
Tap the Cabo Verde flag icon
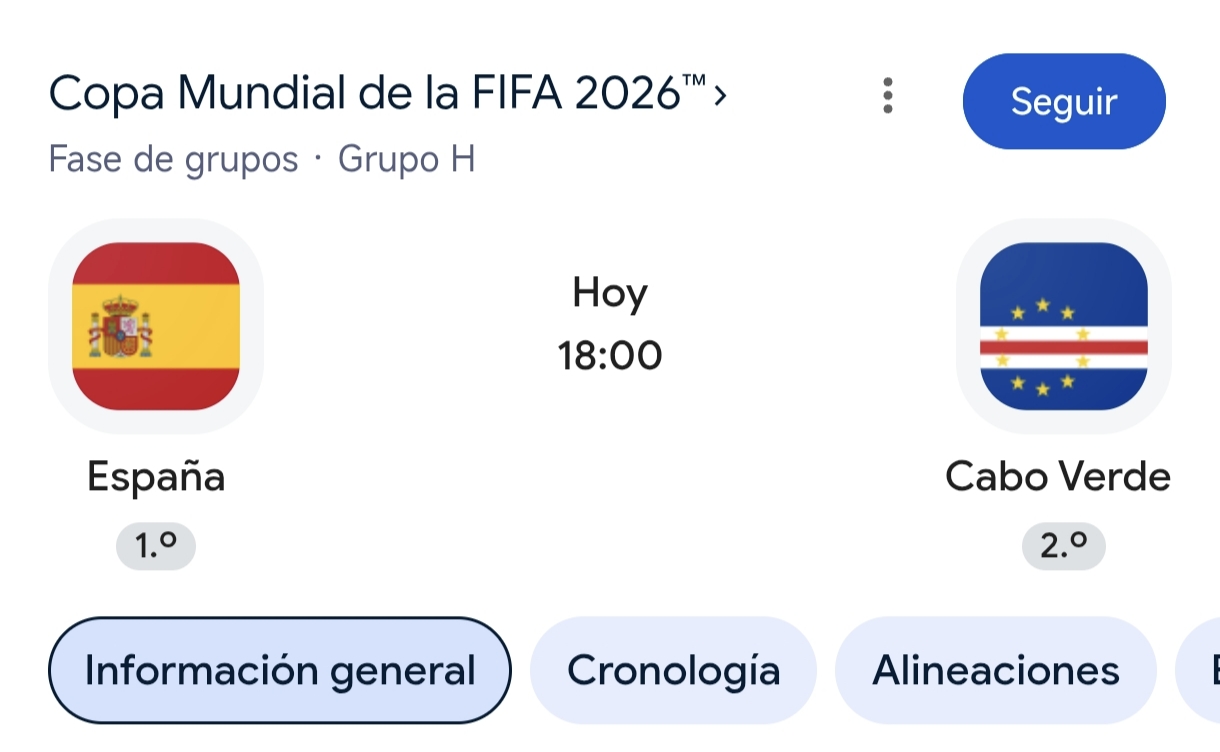point(1064,326)
